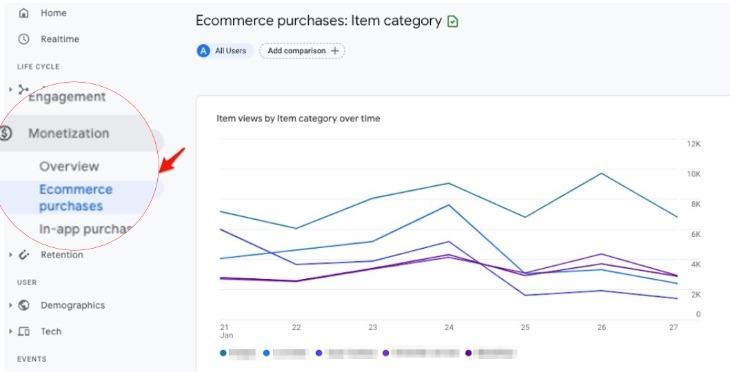Screen dimensions: 730x372
Task: Click the green report verified icon
Action: [453, 21]
